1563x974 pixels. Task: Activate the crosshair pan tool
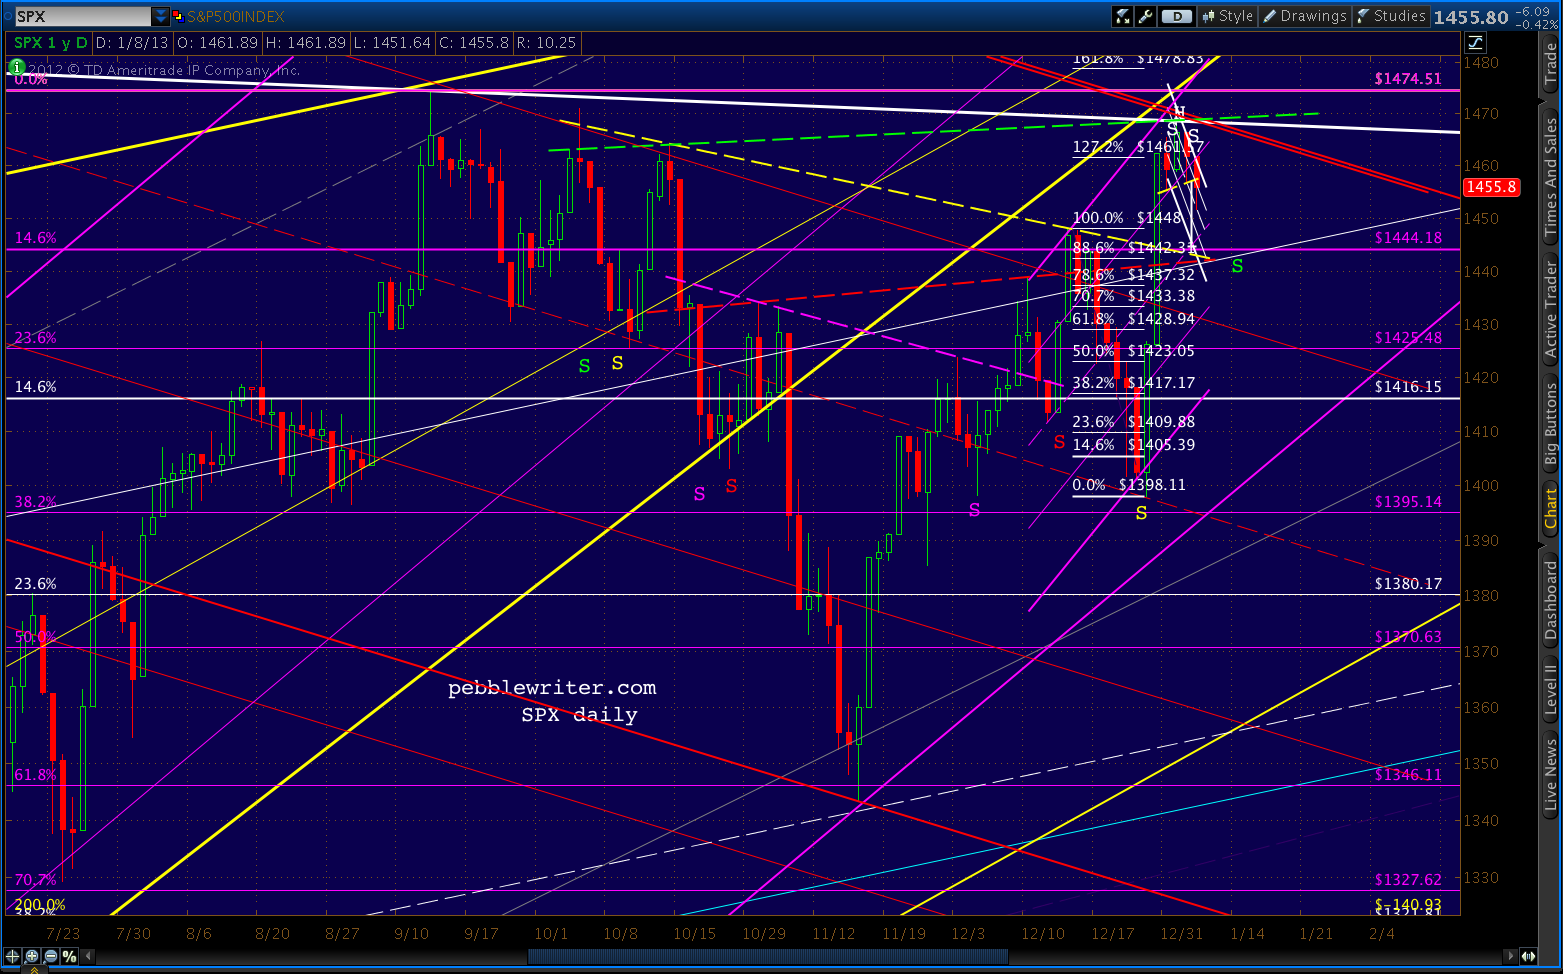(x=12, y=956)
